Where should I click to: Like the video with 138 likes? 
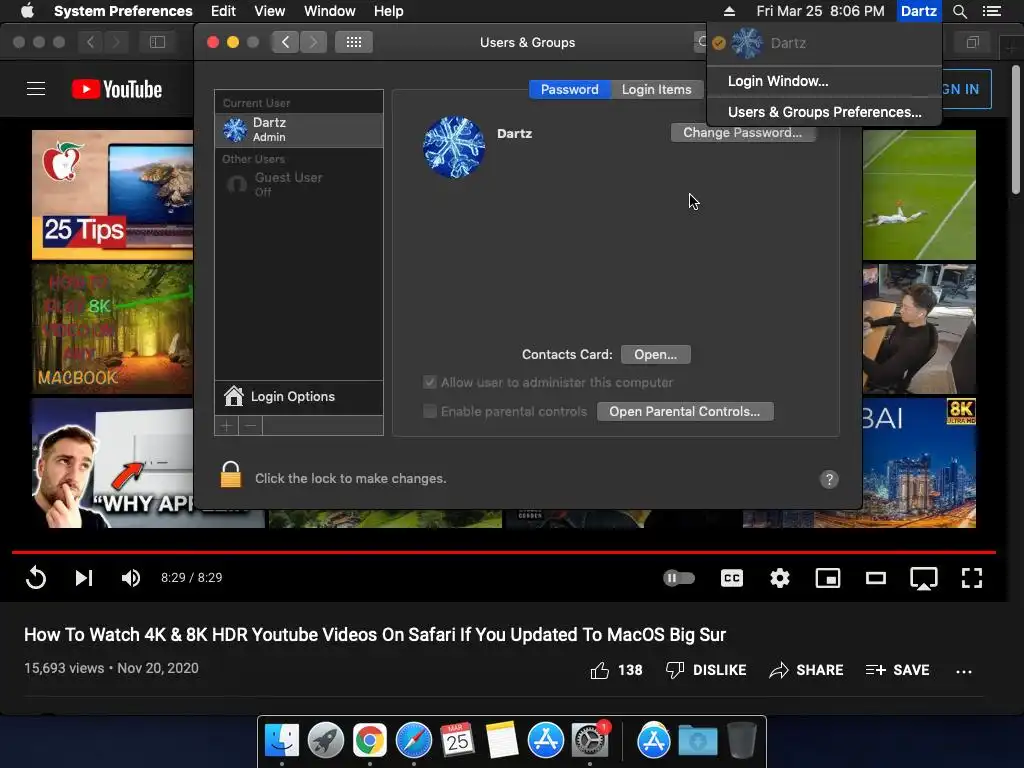point(616,670)
